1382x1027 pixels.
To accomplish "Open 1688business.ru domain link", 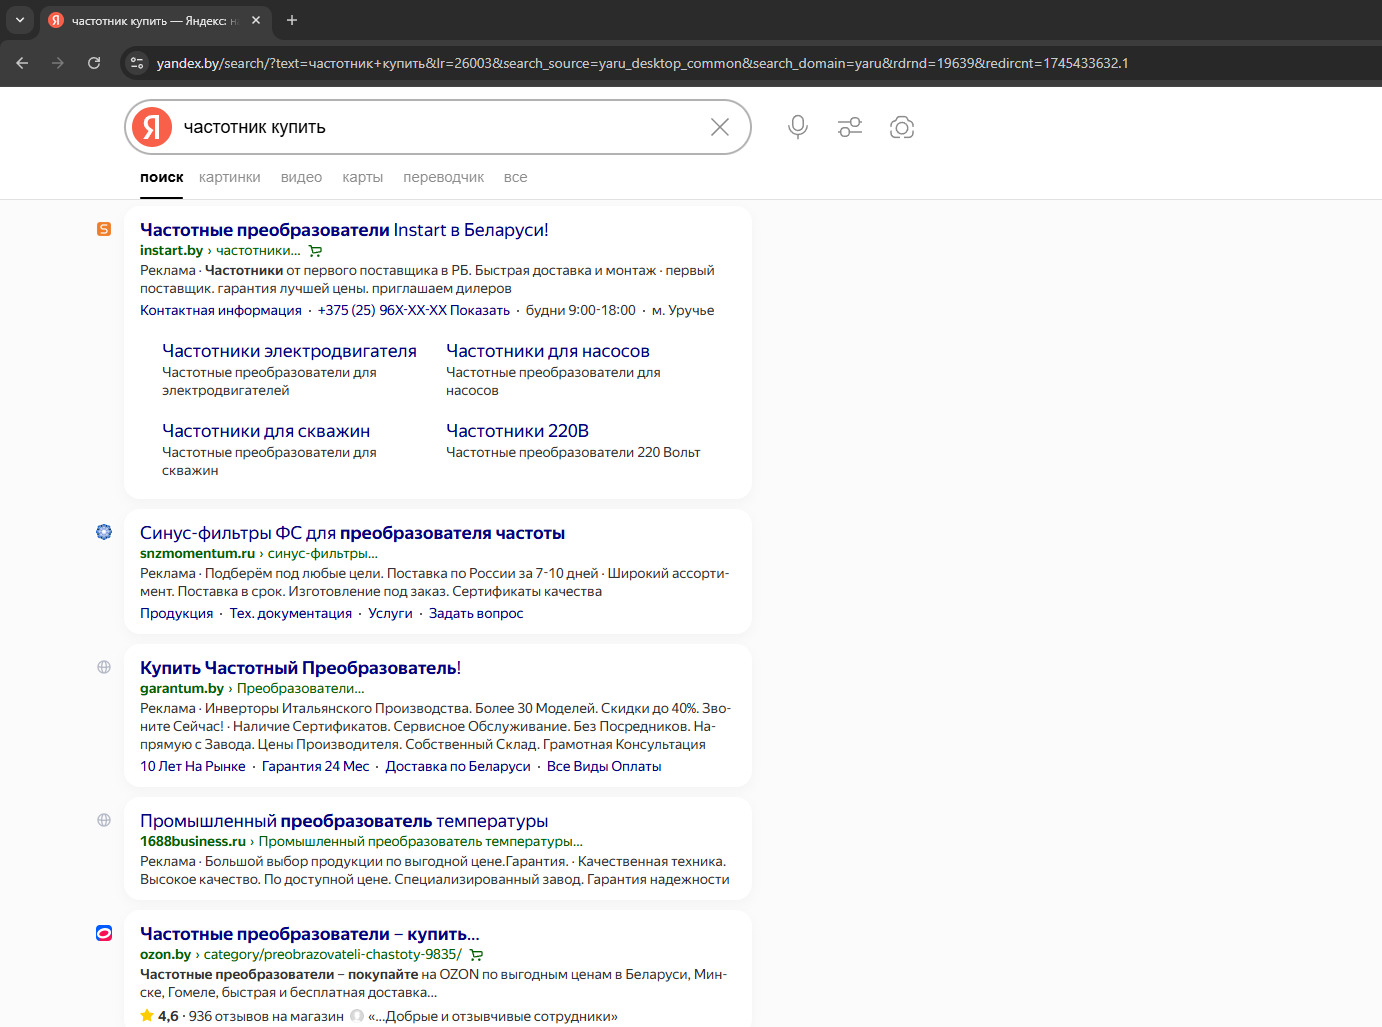I will 193,841.
